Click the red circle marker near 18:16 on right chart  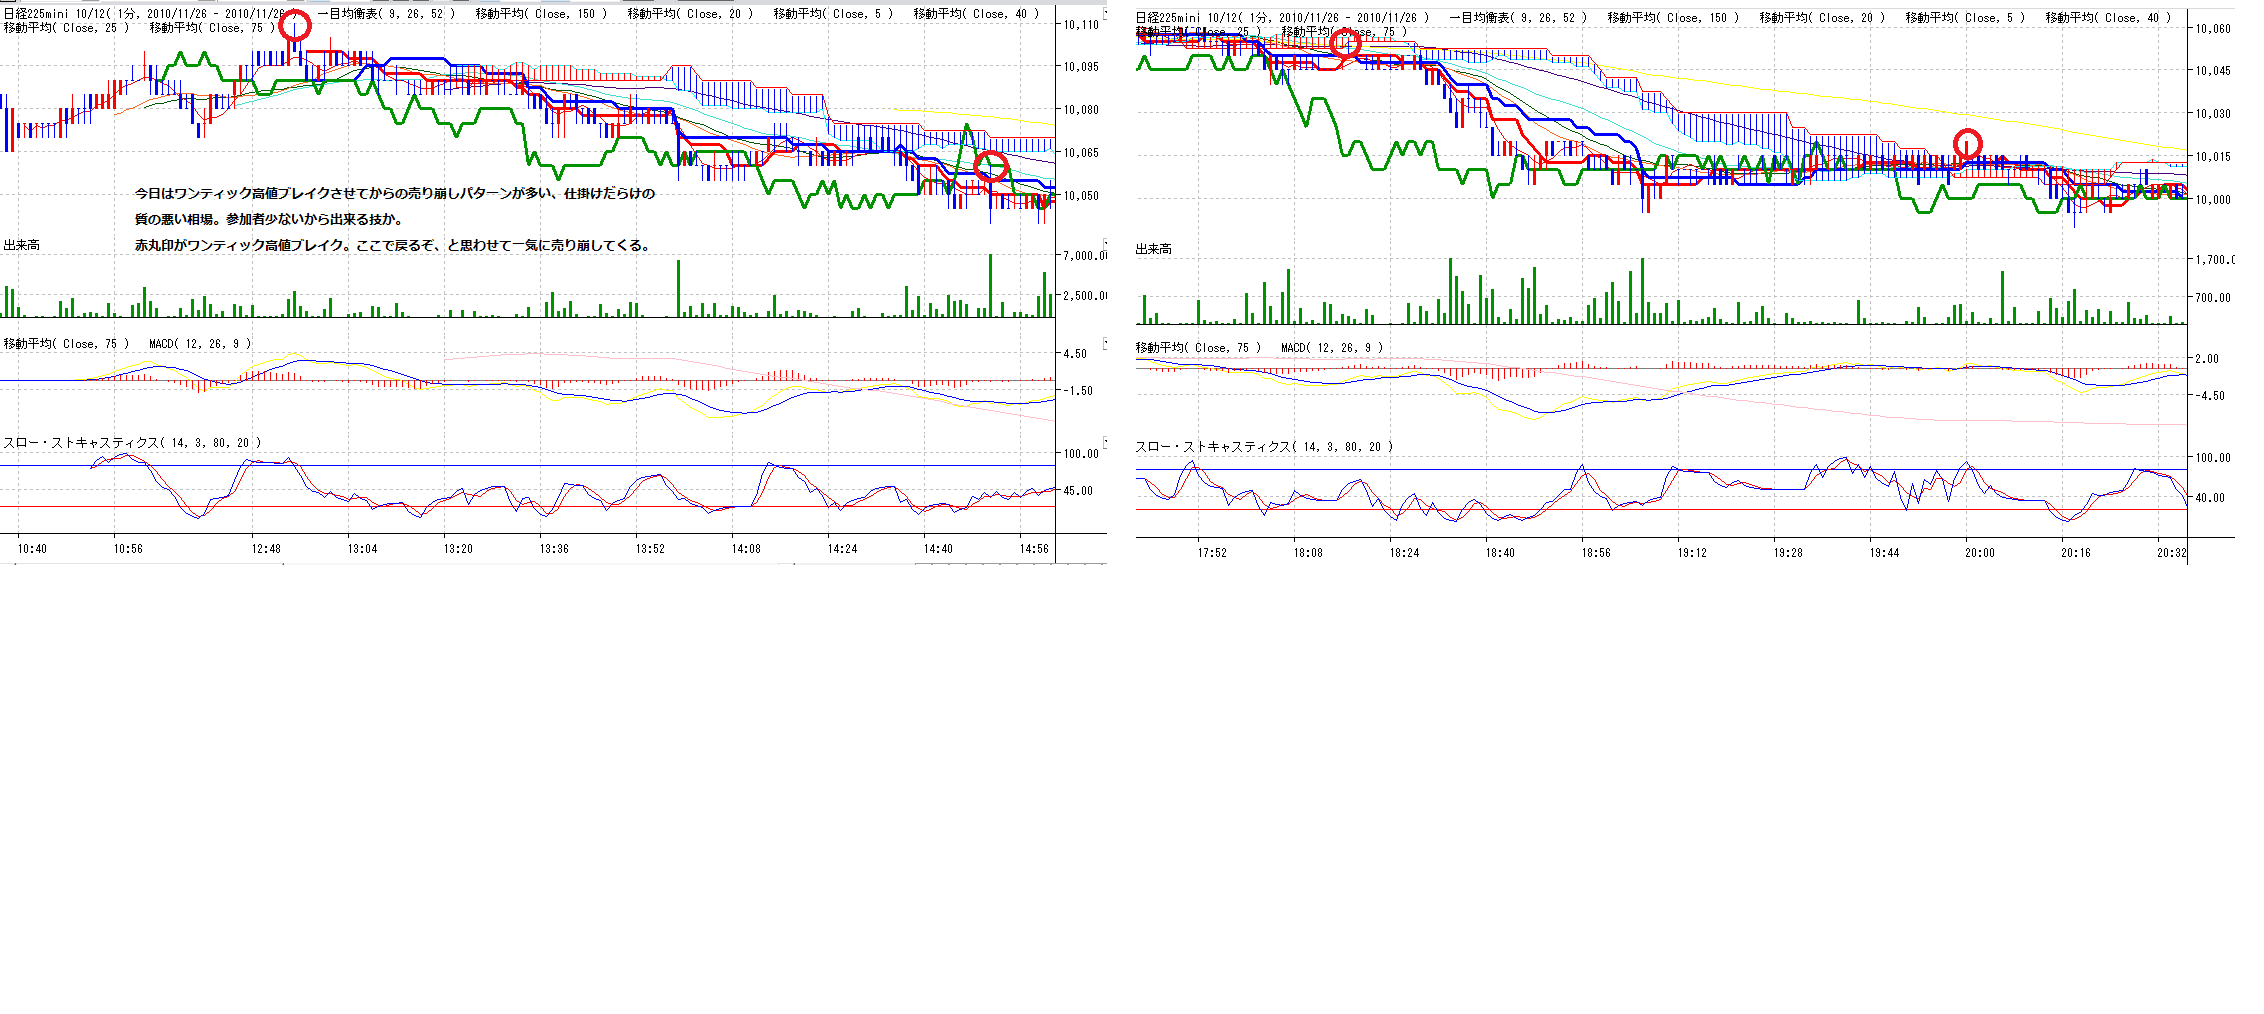point(1345,43)
